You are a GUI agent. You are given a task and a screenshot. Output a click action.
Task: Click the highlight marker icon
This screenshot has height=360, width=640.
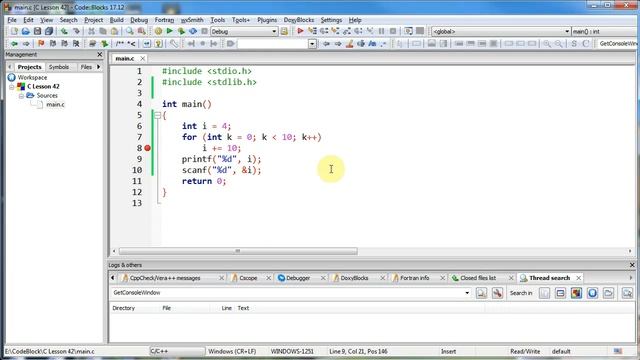349,43
